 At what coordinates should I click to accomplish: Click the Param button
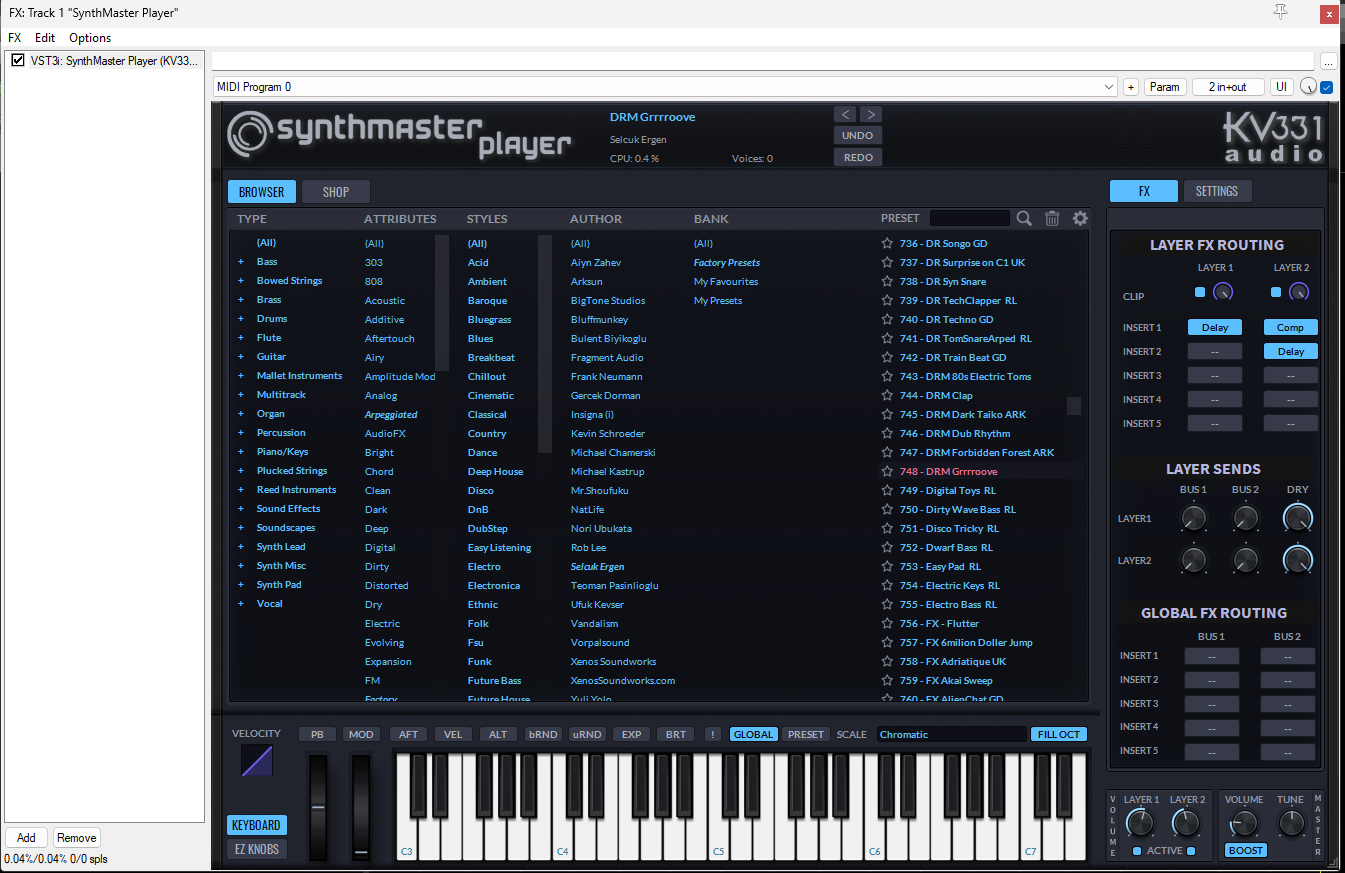pyautogui.click(x=1165, y=87)
